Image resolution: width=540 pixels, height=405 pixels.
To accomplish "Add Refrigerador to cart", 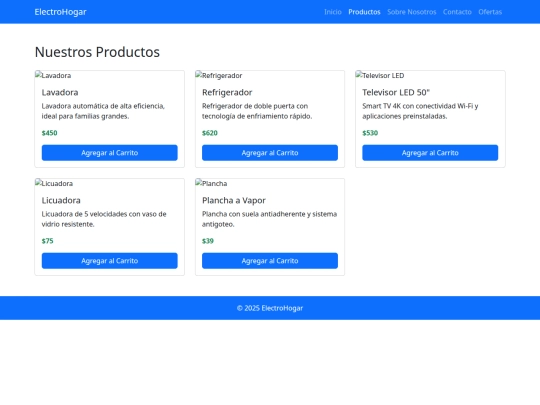I will tap(270, 153).
